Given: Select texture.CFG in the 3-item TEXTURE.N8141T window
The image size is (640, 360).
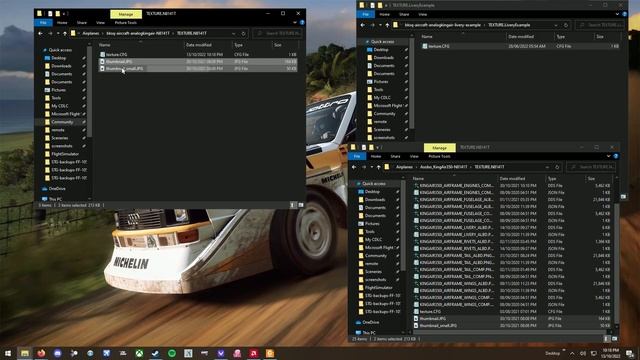Looking at the screenshot, I should click(x=198, y=54).
